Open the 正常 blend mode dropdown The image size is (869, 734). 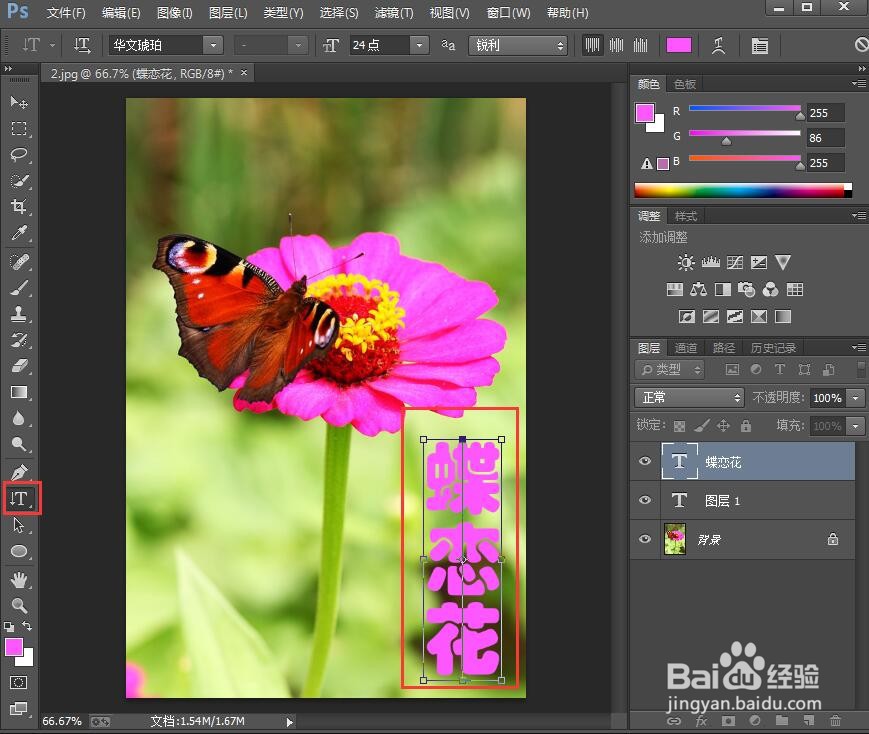(x=689, y=397)
